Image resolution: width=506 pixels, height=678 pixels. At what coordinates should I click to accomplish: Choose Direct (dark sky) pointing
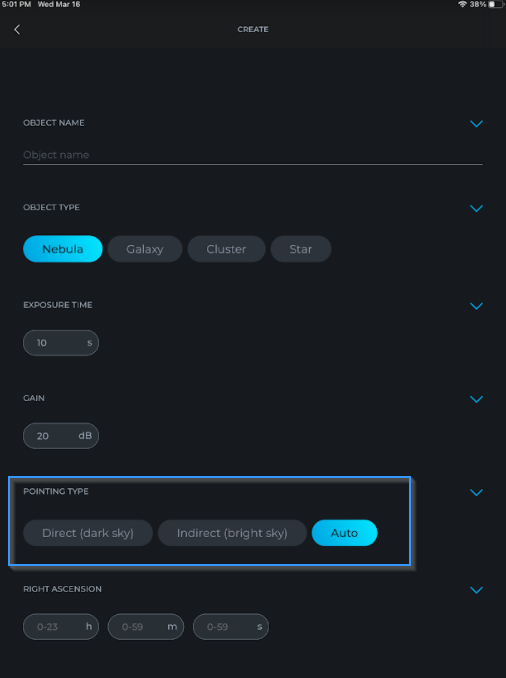(x=88, y=533)
